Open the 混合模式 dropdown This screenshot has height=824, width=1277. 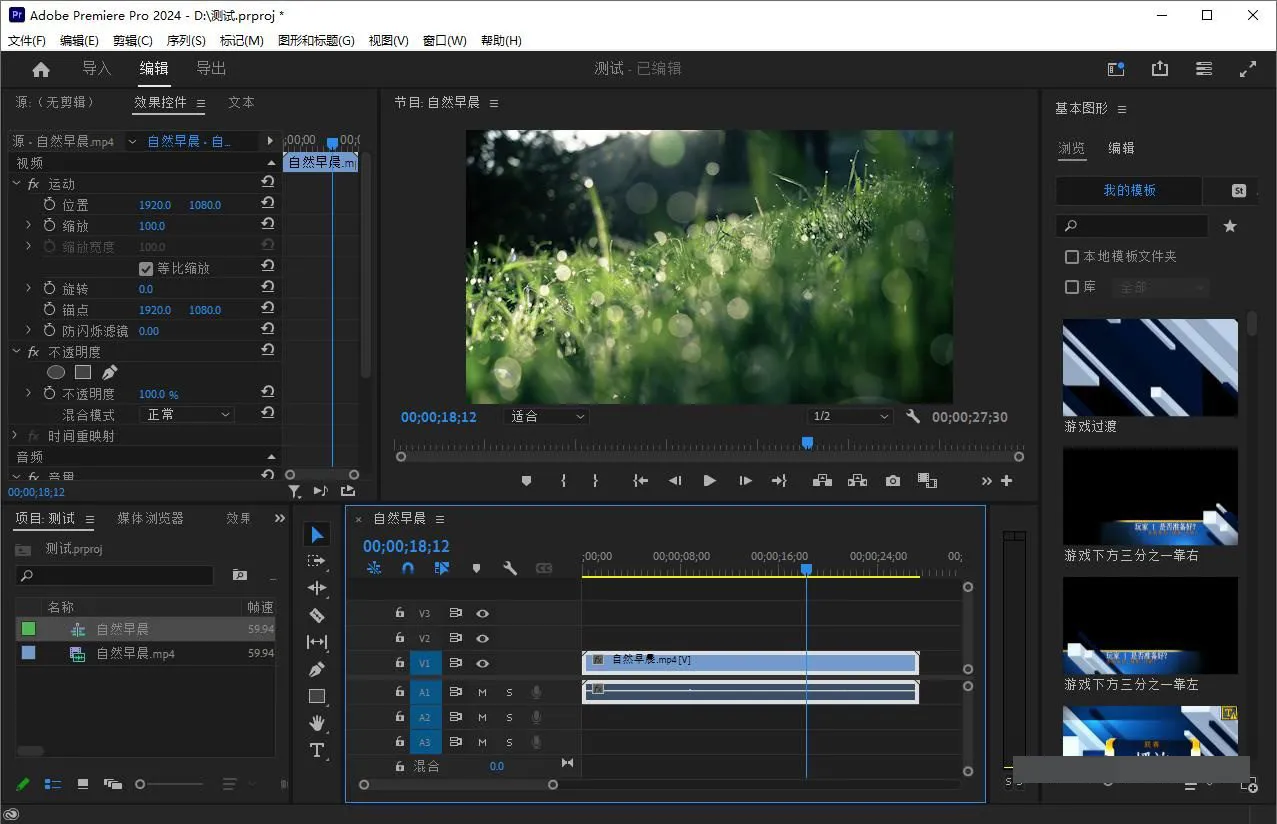click(188, 414)
